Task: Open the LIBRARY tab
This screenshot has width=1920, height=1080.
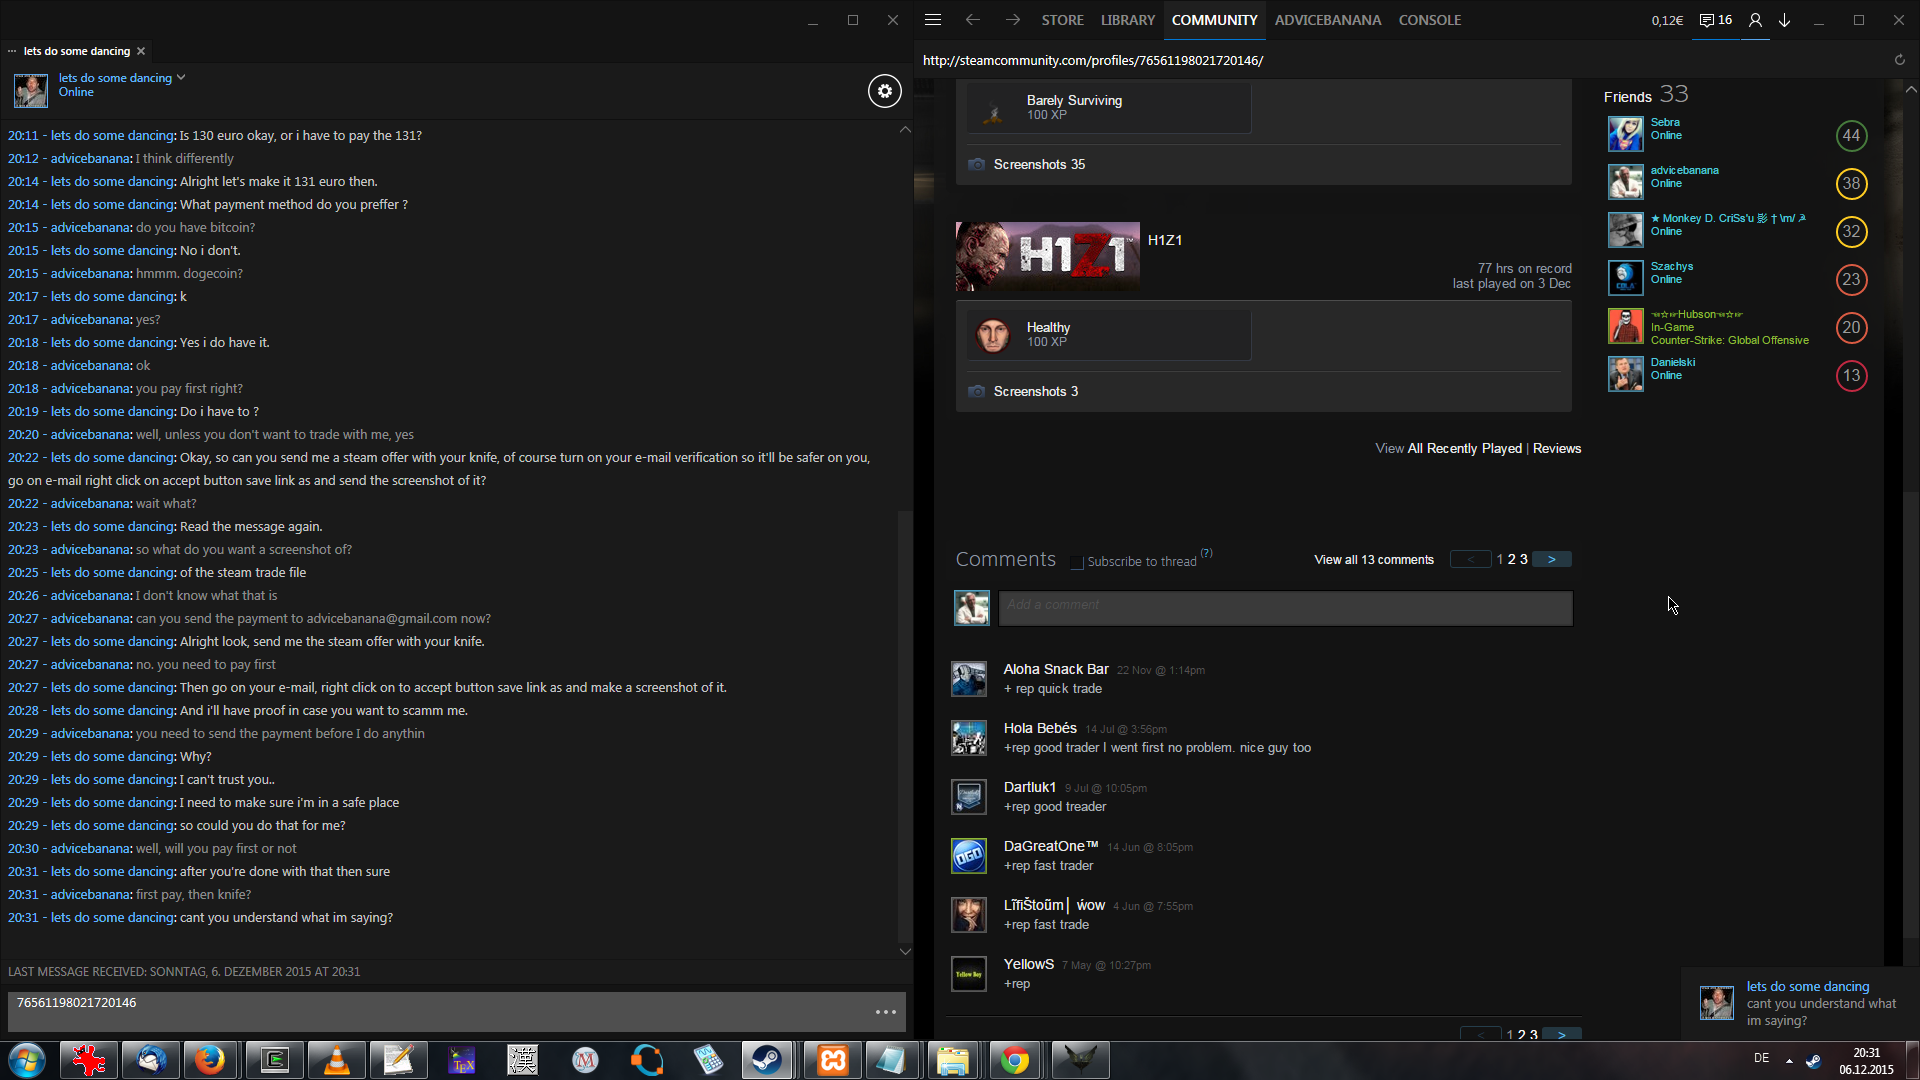Action: pyautogui.click(x=1127, y=20)
